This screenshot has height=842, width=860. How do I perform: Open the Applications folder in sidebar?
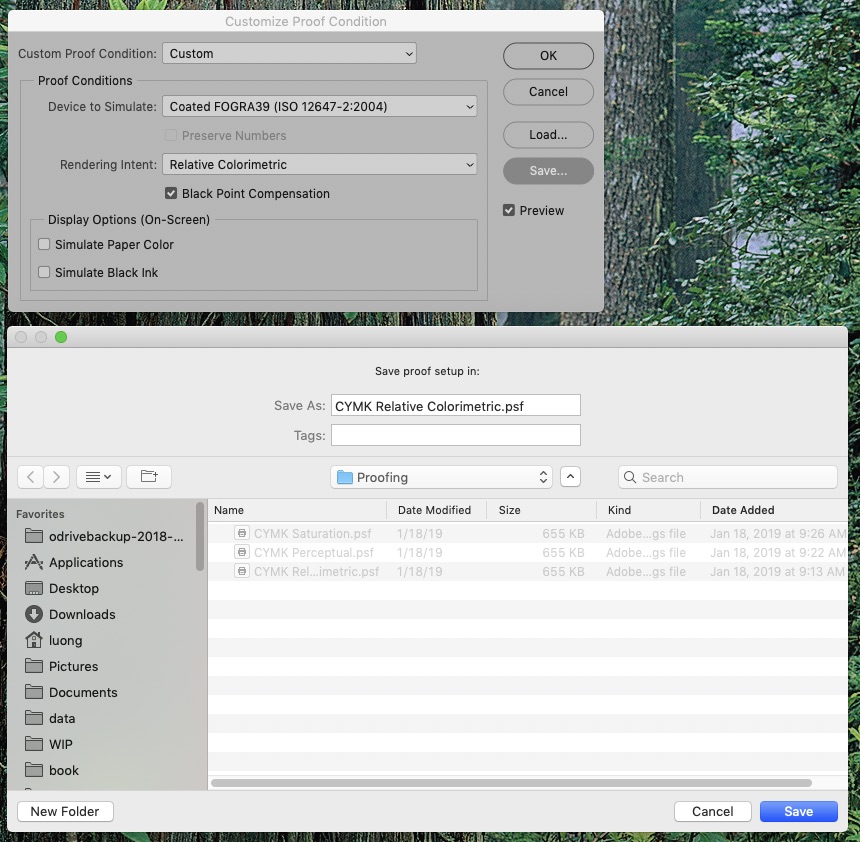click(85, 562)
